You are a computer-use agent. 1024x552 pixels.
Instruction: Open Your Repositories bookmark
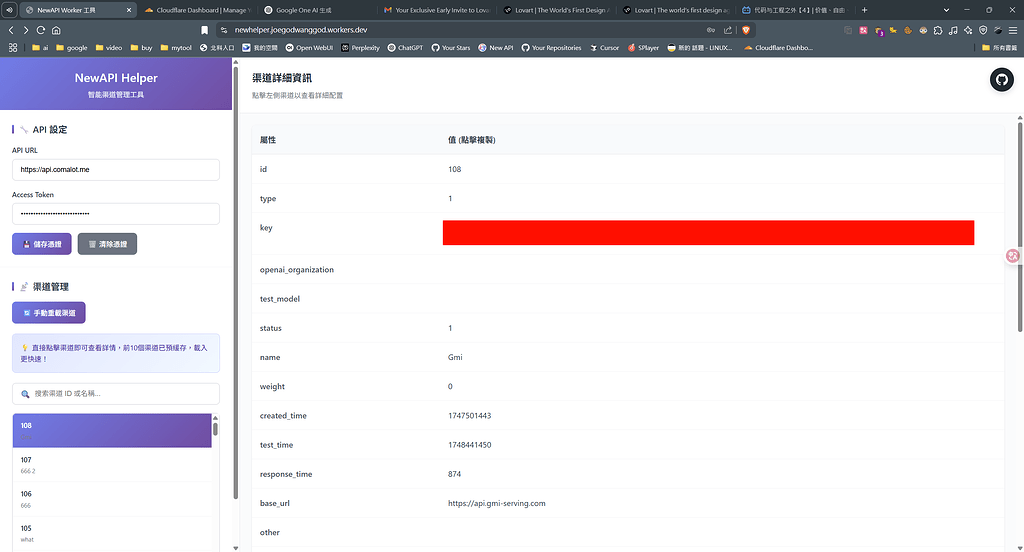(x=551, y=48)
